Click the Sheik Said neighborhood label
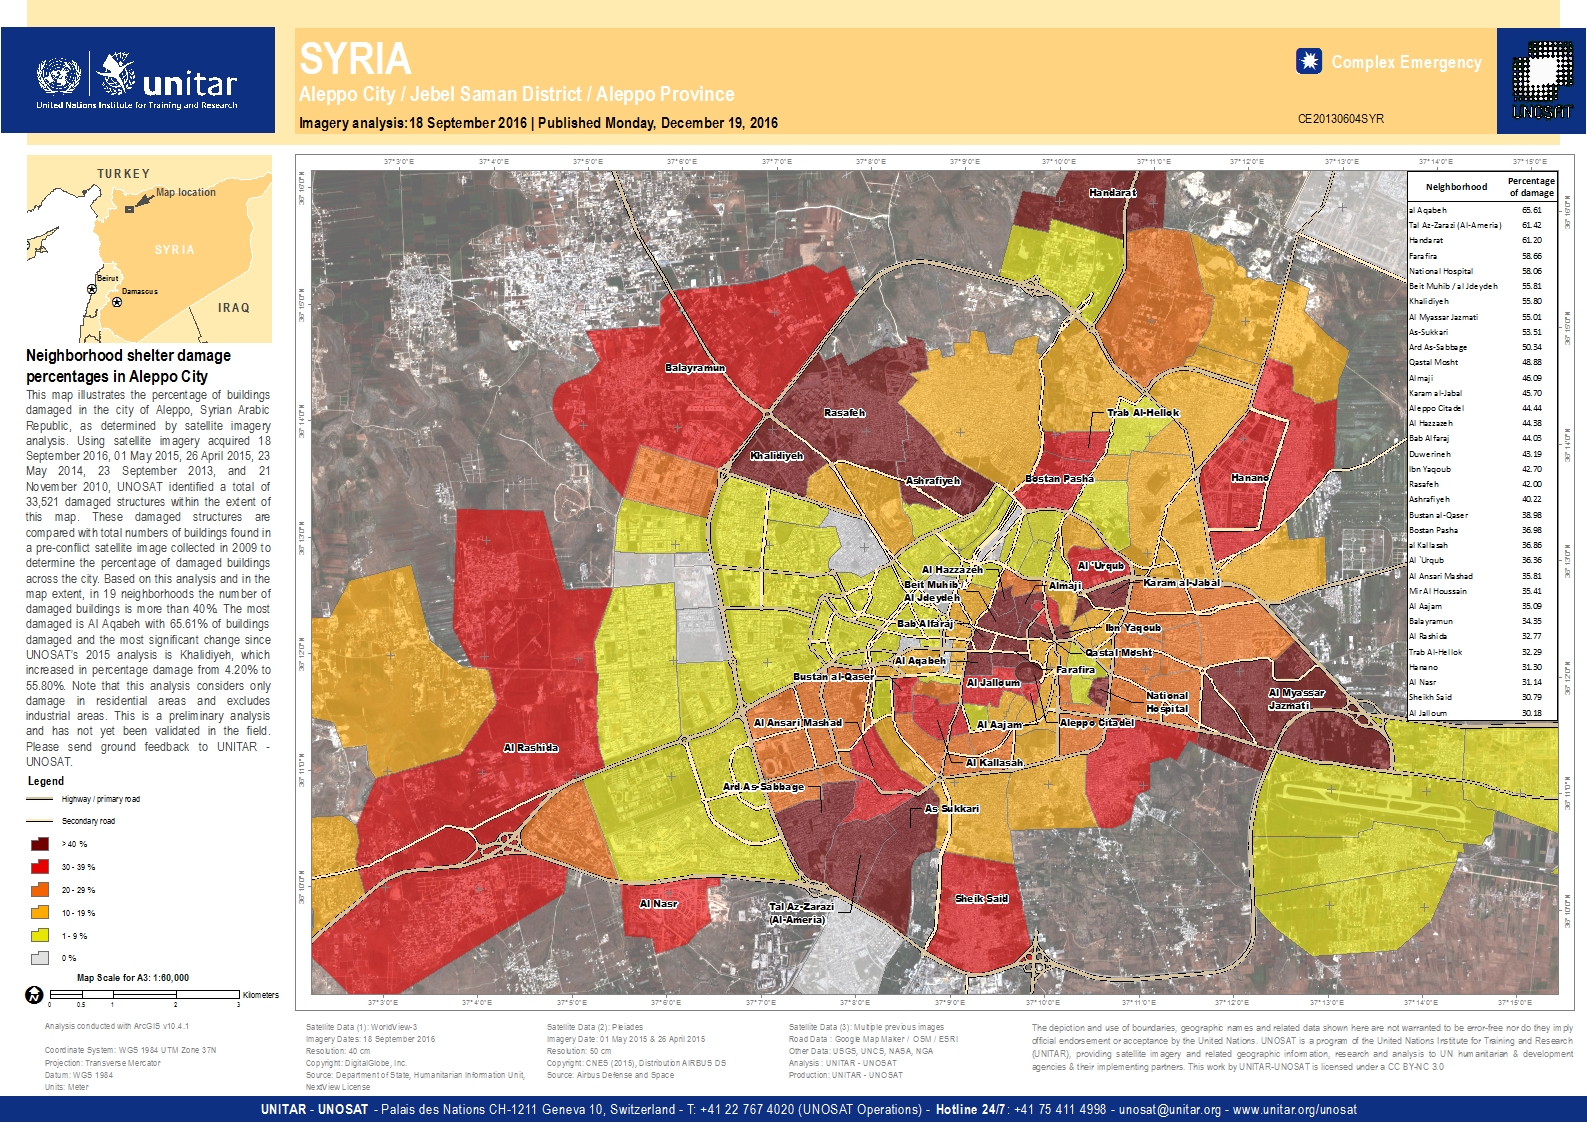Viewport: 1587px width, 1123px height. (981, 898)
